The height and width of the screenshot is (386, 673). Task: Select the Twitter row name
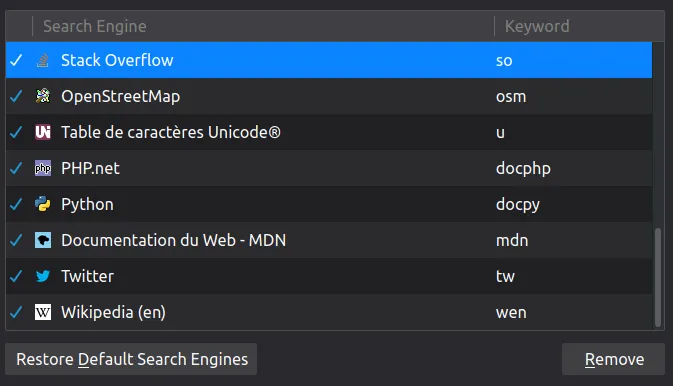(x=88, y=276)
